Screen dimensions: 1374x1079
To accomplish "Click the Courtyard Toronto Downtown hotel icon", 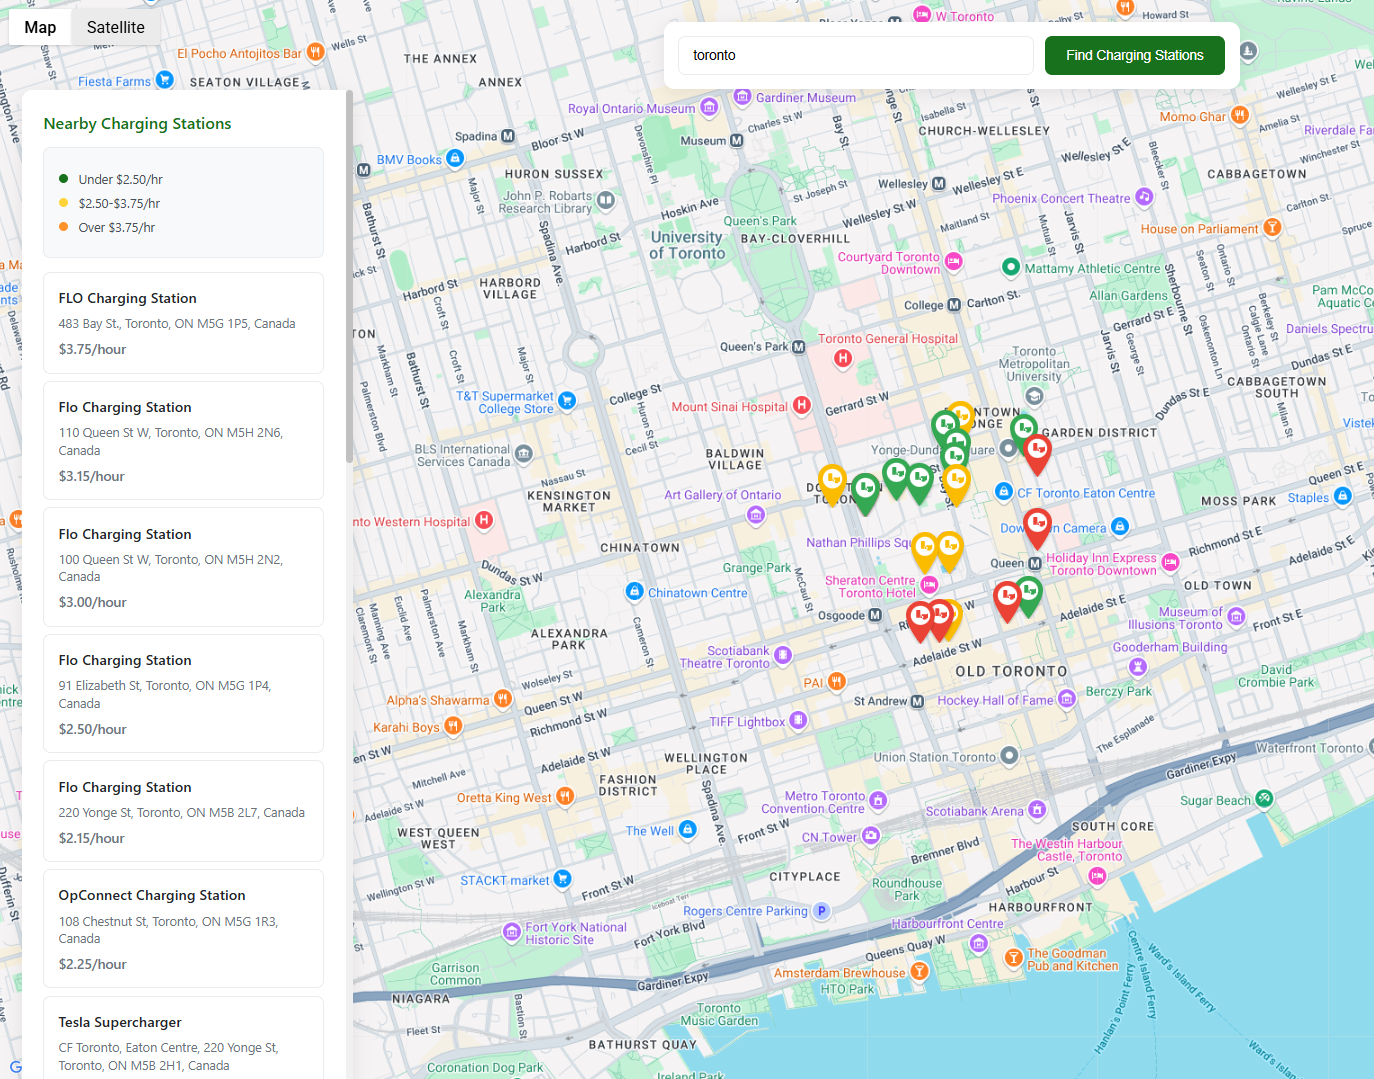I will (954, 262).
